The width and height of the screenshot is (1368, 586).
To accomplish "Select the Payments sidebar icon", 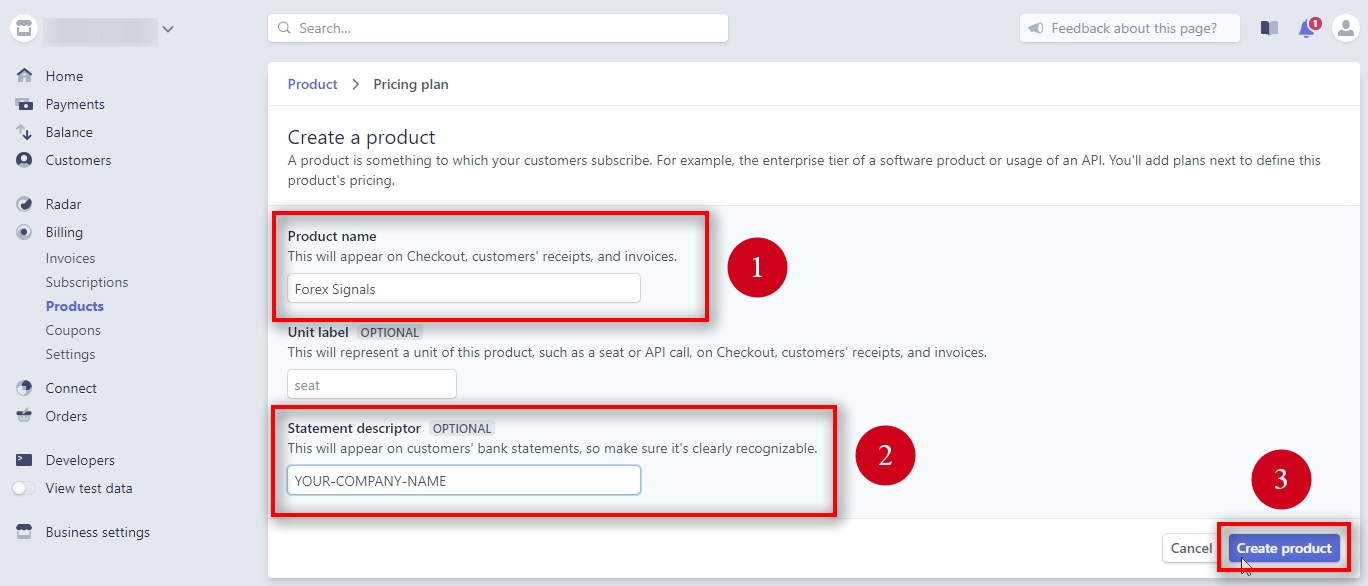I will [23, 104].
